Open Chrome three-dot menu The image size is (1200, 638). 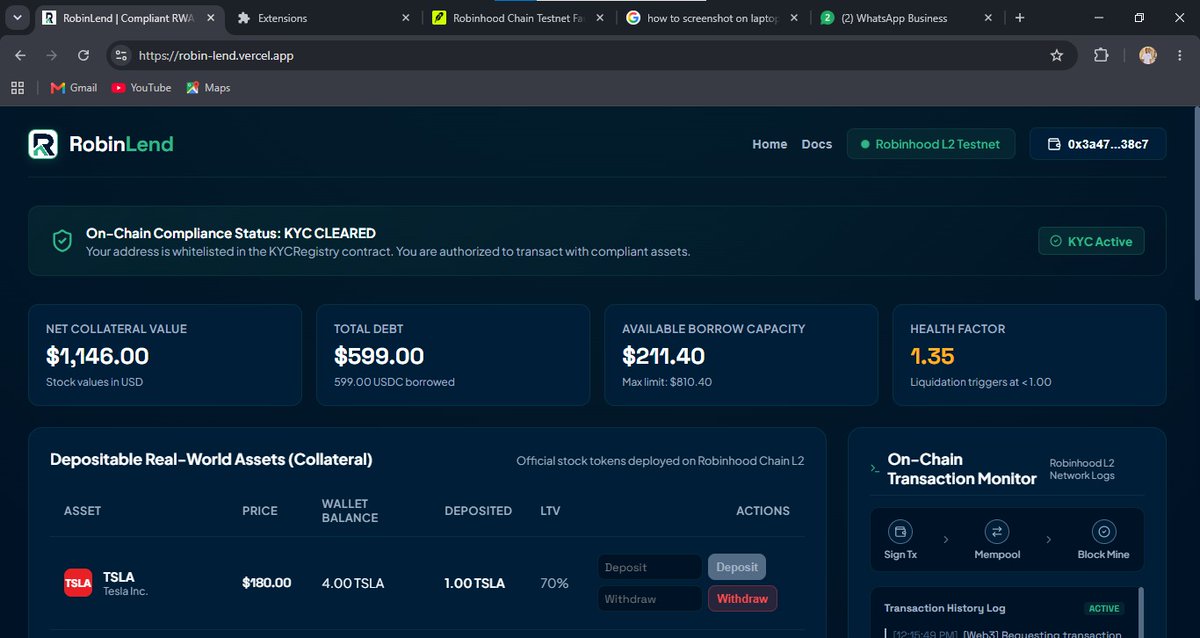[x=1181, y=56]
